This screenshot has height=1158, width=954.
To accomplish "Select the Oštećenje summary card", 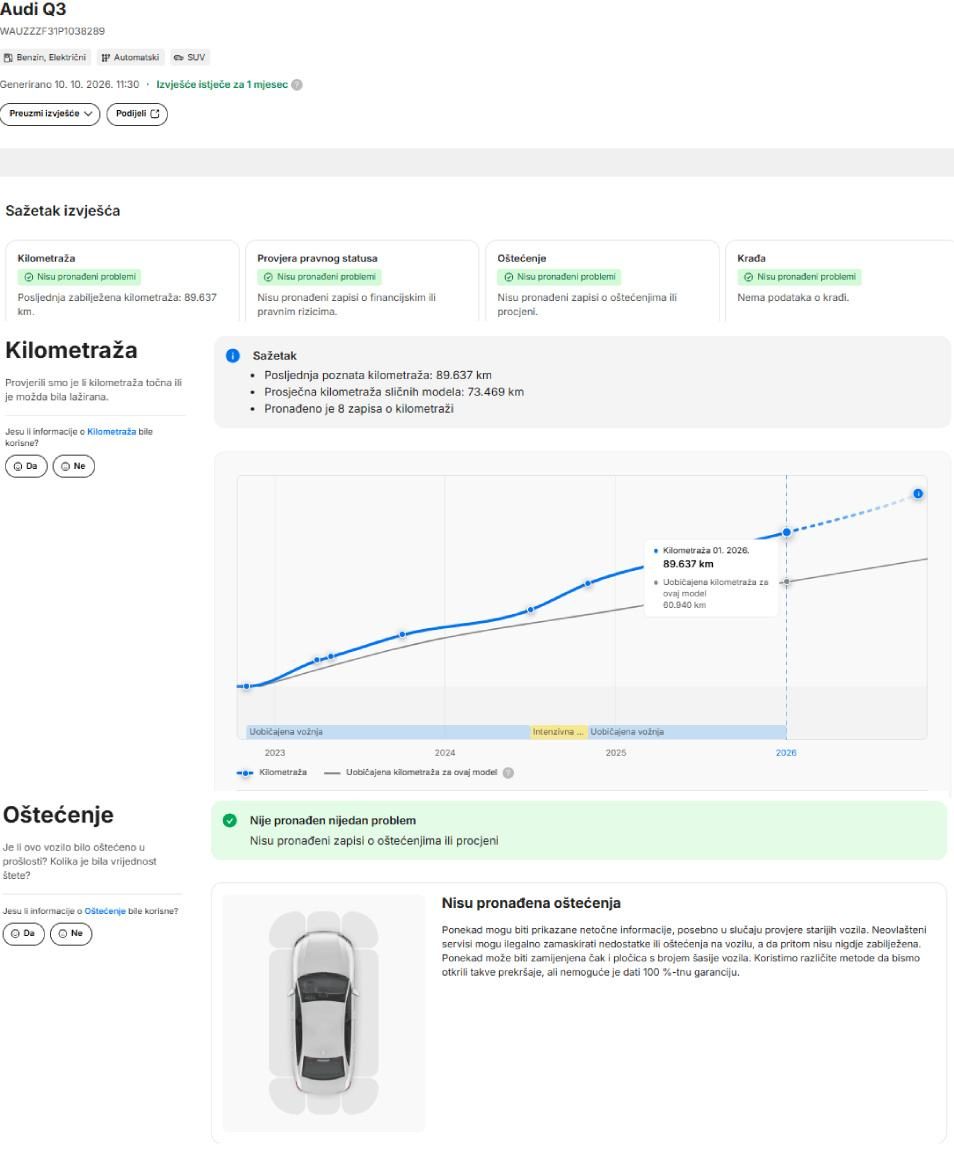I will pyautogui.click(x=602, y=281).
